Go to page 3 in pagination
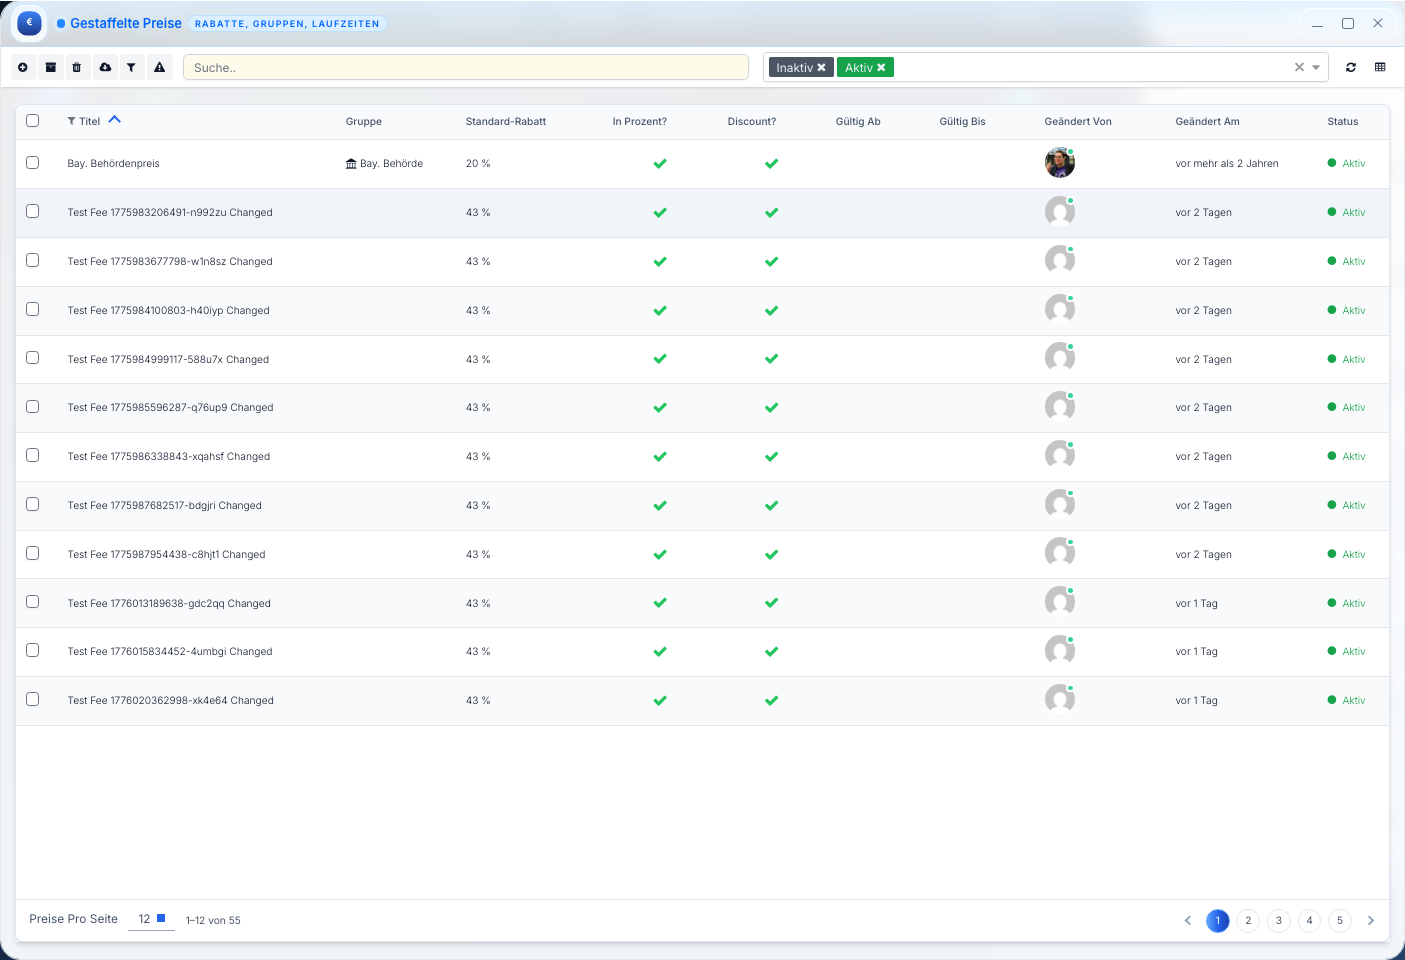Viewport: 1405px width, 960px height. 1278,921
